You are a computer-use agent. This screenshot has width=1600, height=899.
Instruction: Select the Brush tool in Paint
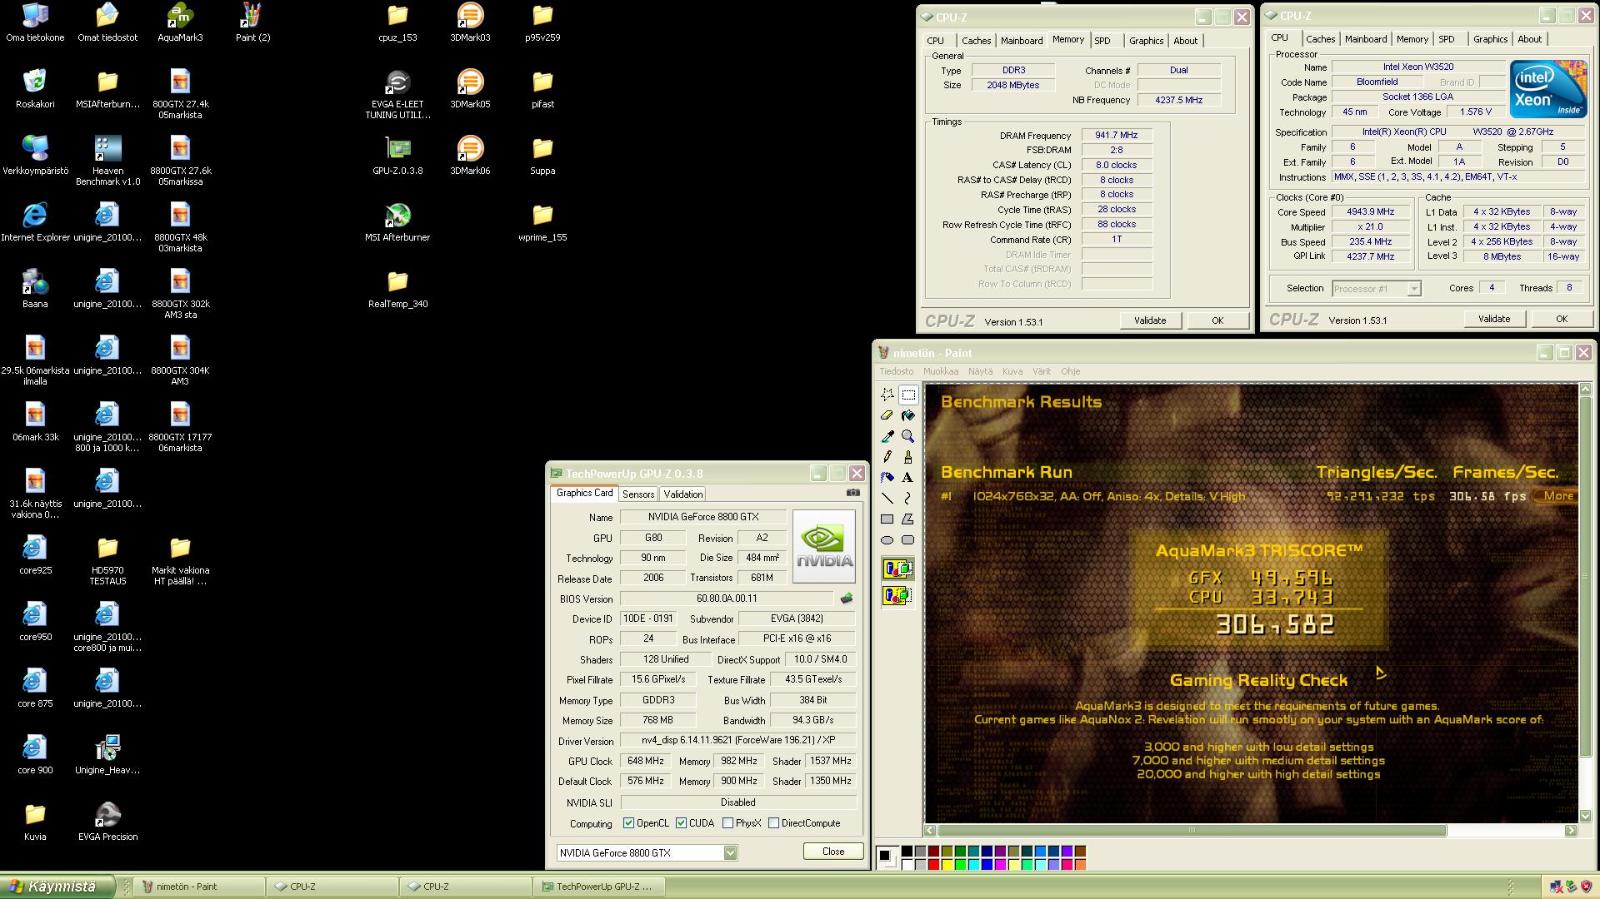(908, 457)
